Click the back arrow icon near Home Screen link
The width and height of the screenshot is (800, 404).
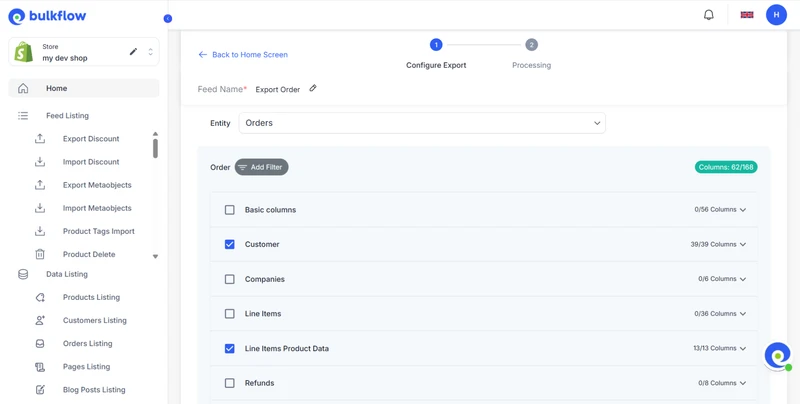tap(203, 55)
